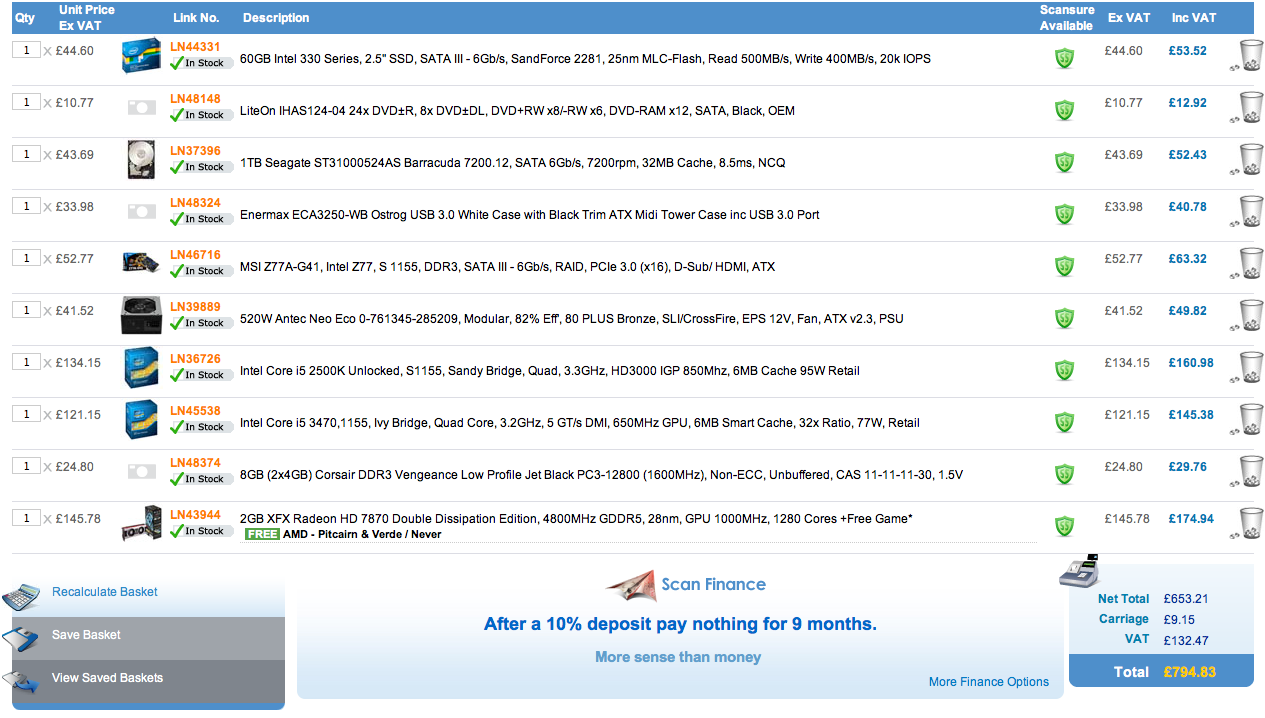Screen dimensions: 1265x718
Task: Click quantity field for Enermax case
Action: tap(26, 206)
